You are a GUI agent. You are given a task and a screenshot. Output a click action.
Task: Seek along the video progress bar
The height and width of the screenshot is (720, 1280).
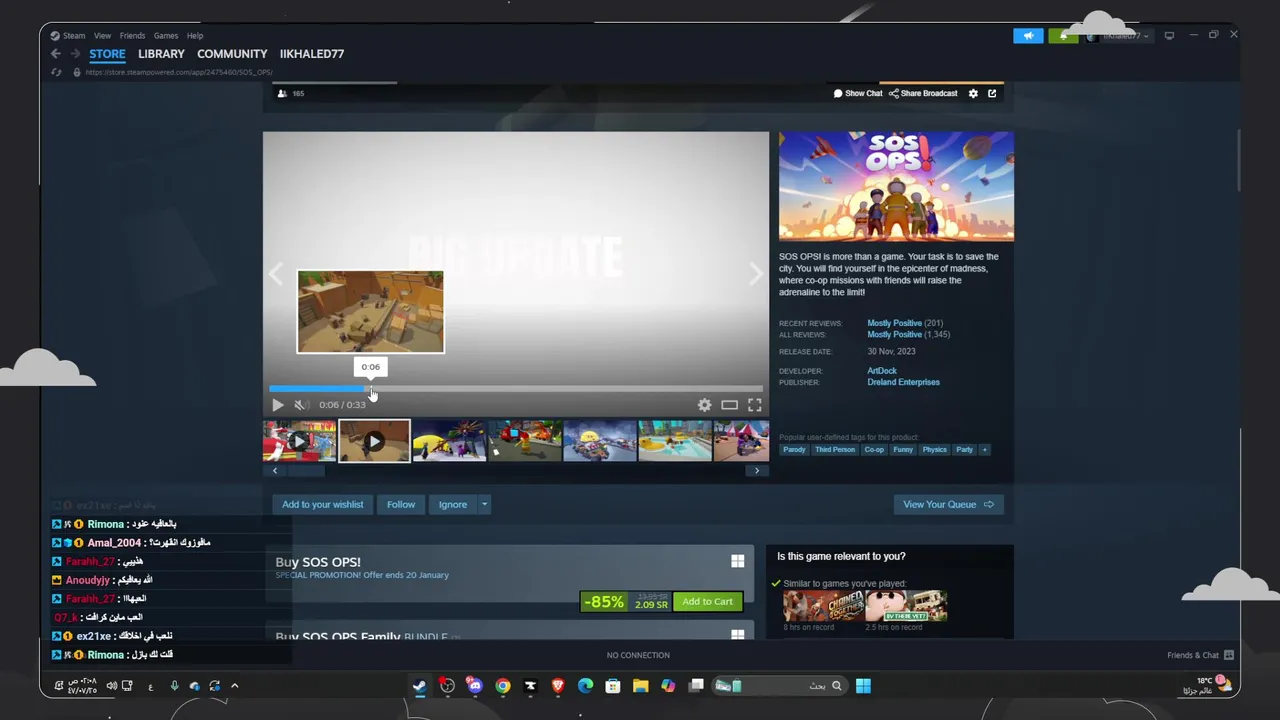[516, 389]
